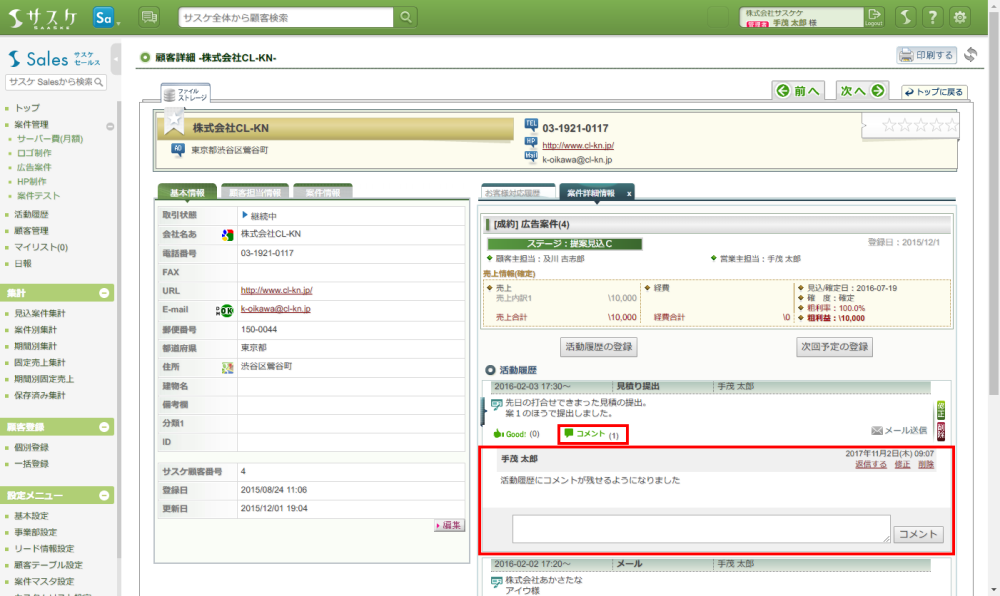Go to previous customer with 前へ
This screenshot has height=596, width=1000.
coord(798,91)
